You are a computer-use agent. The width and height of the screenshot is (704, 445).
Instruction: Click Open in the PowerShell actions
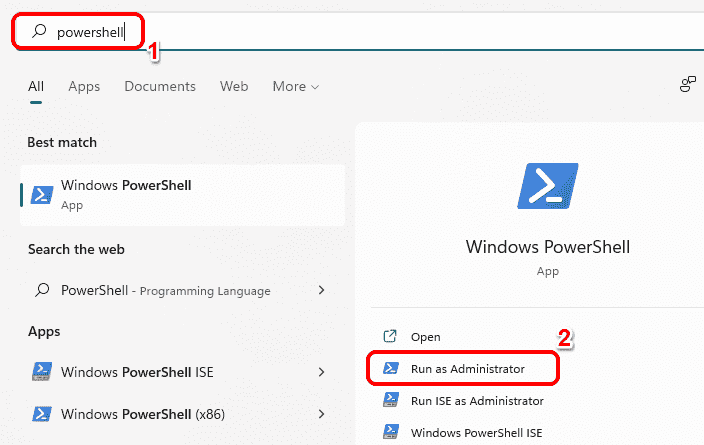(425, 337)
